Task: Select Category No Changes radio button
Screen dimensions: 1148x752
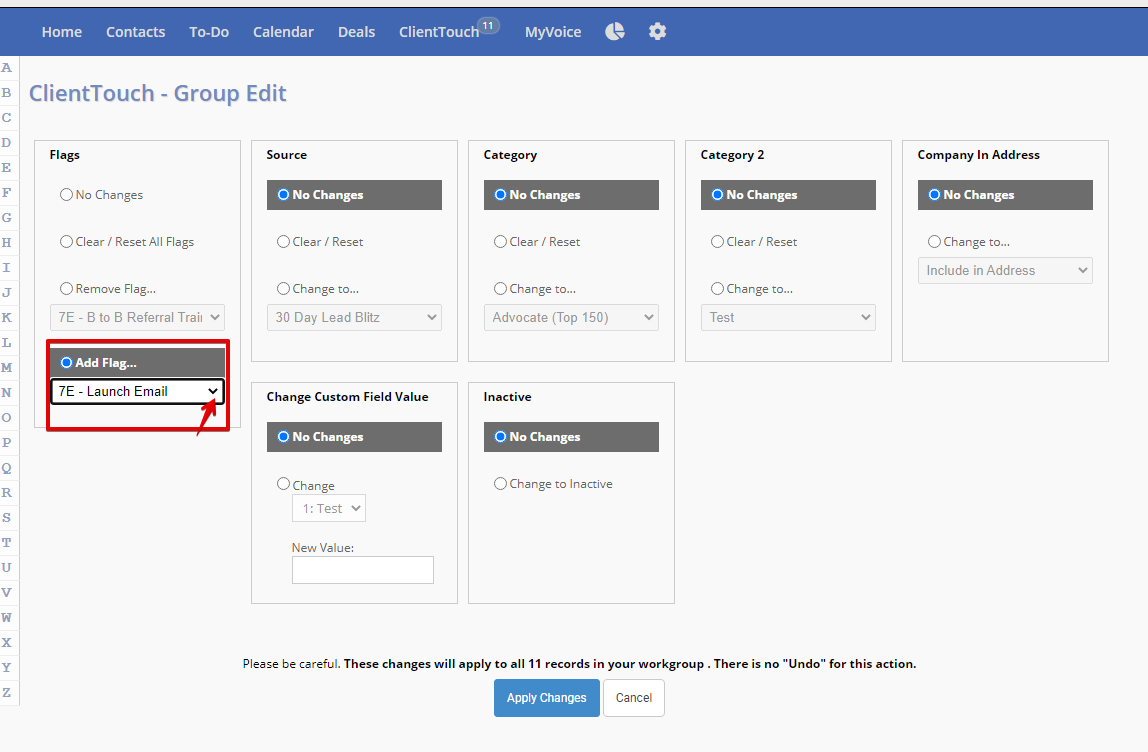Action: point(500,195)
